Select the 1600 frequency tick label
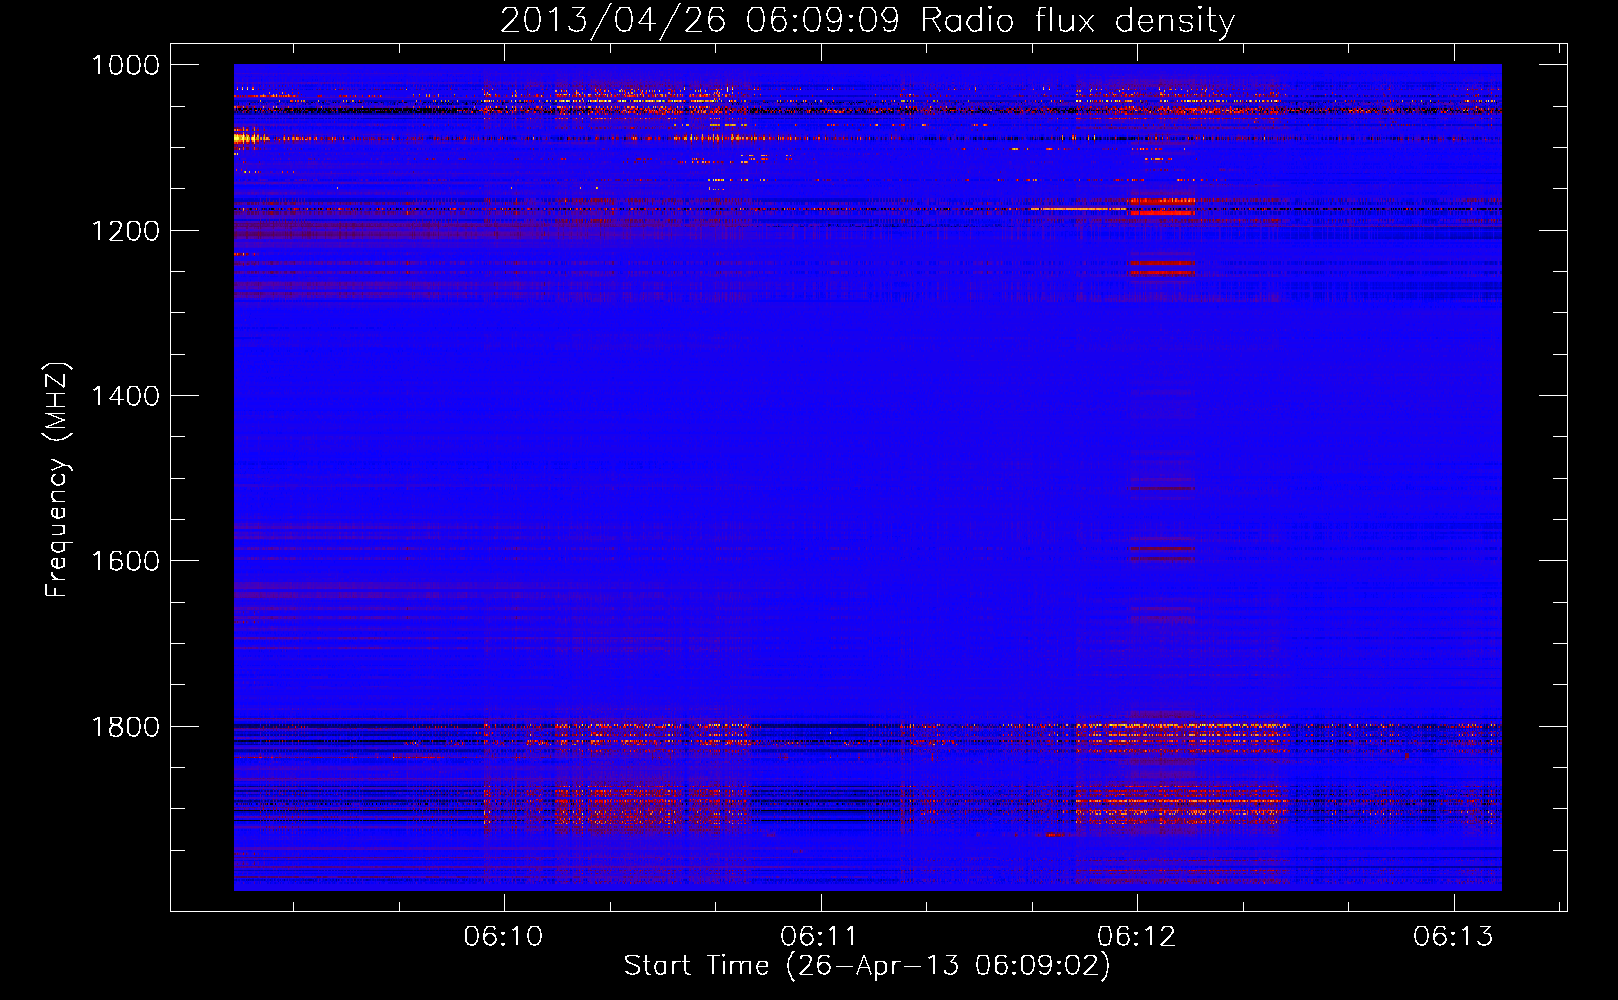 pyautogui.click(x=125, y=561)
